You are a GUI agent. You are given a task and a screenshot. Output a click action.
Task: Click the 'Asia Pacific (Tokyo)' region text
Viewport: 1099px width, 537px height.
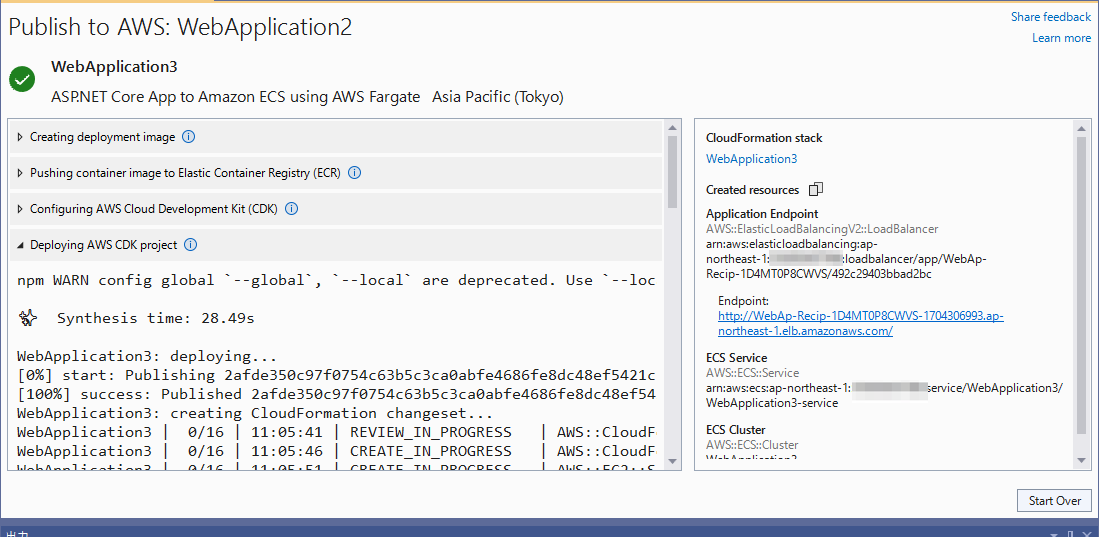click(x=498, y=97)
